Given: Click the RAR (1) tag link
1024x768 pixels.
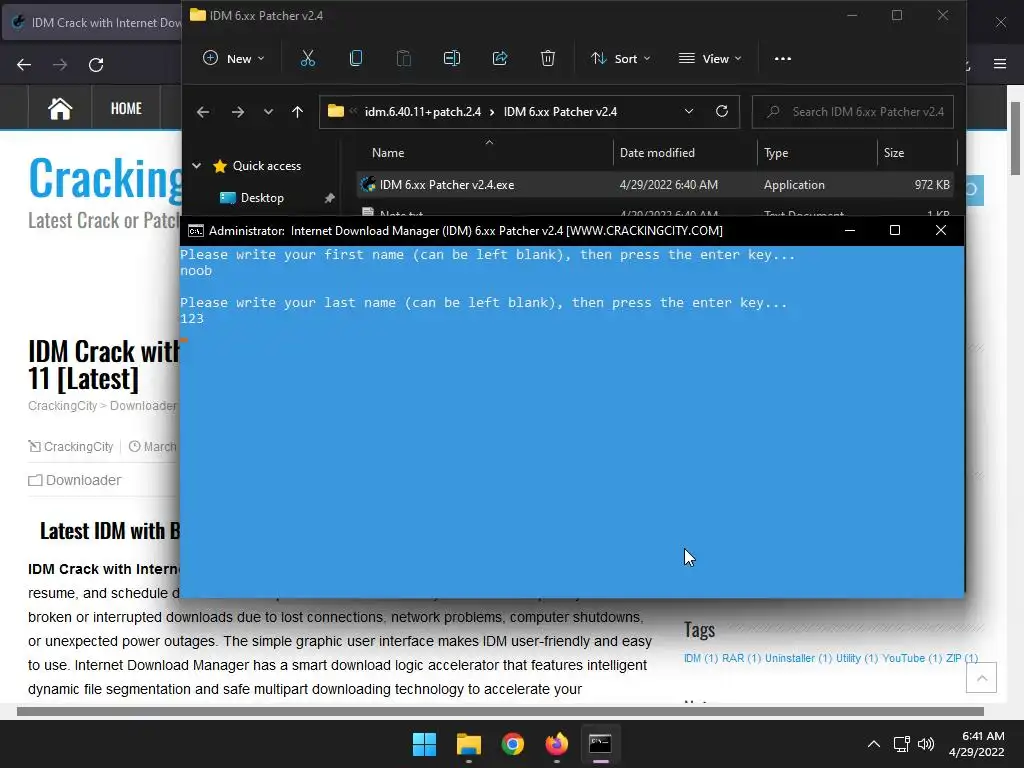Looking at the screenshot, I should pyautogui.click(x=741, y=658).
